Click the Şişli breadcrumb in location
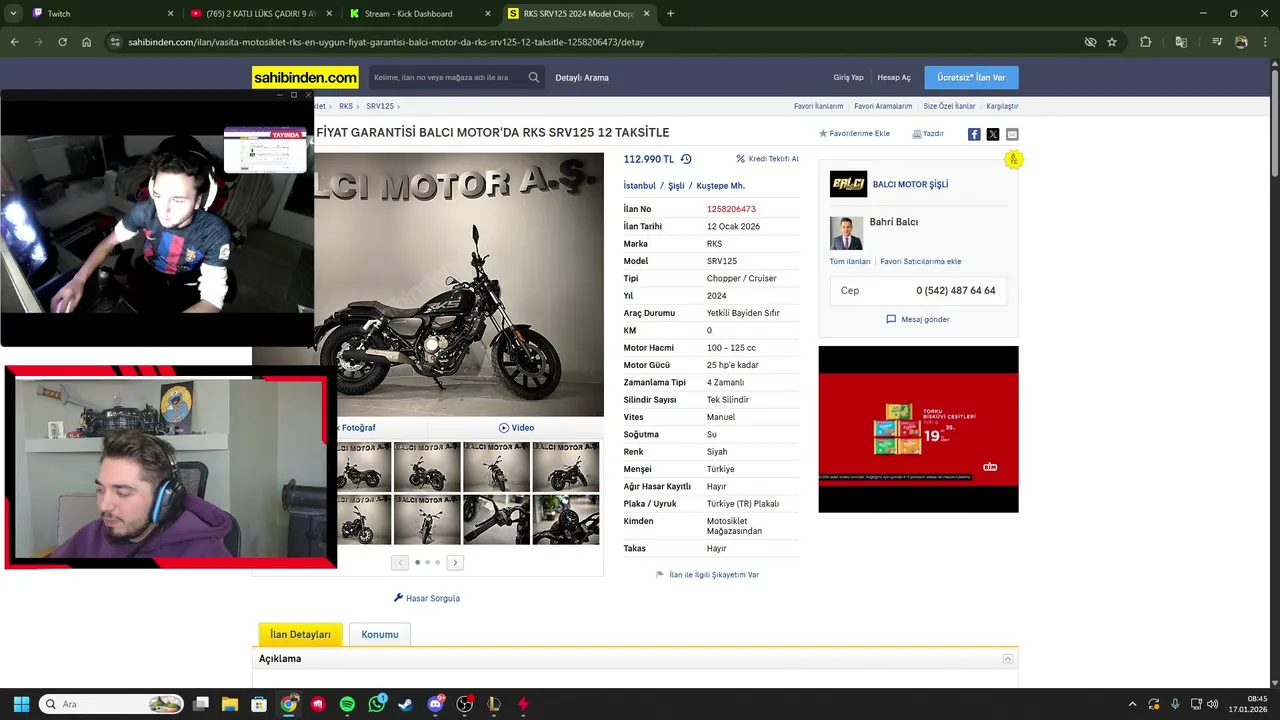1280x720 pixels. pyautogui.click(x=676, y=186)
